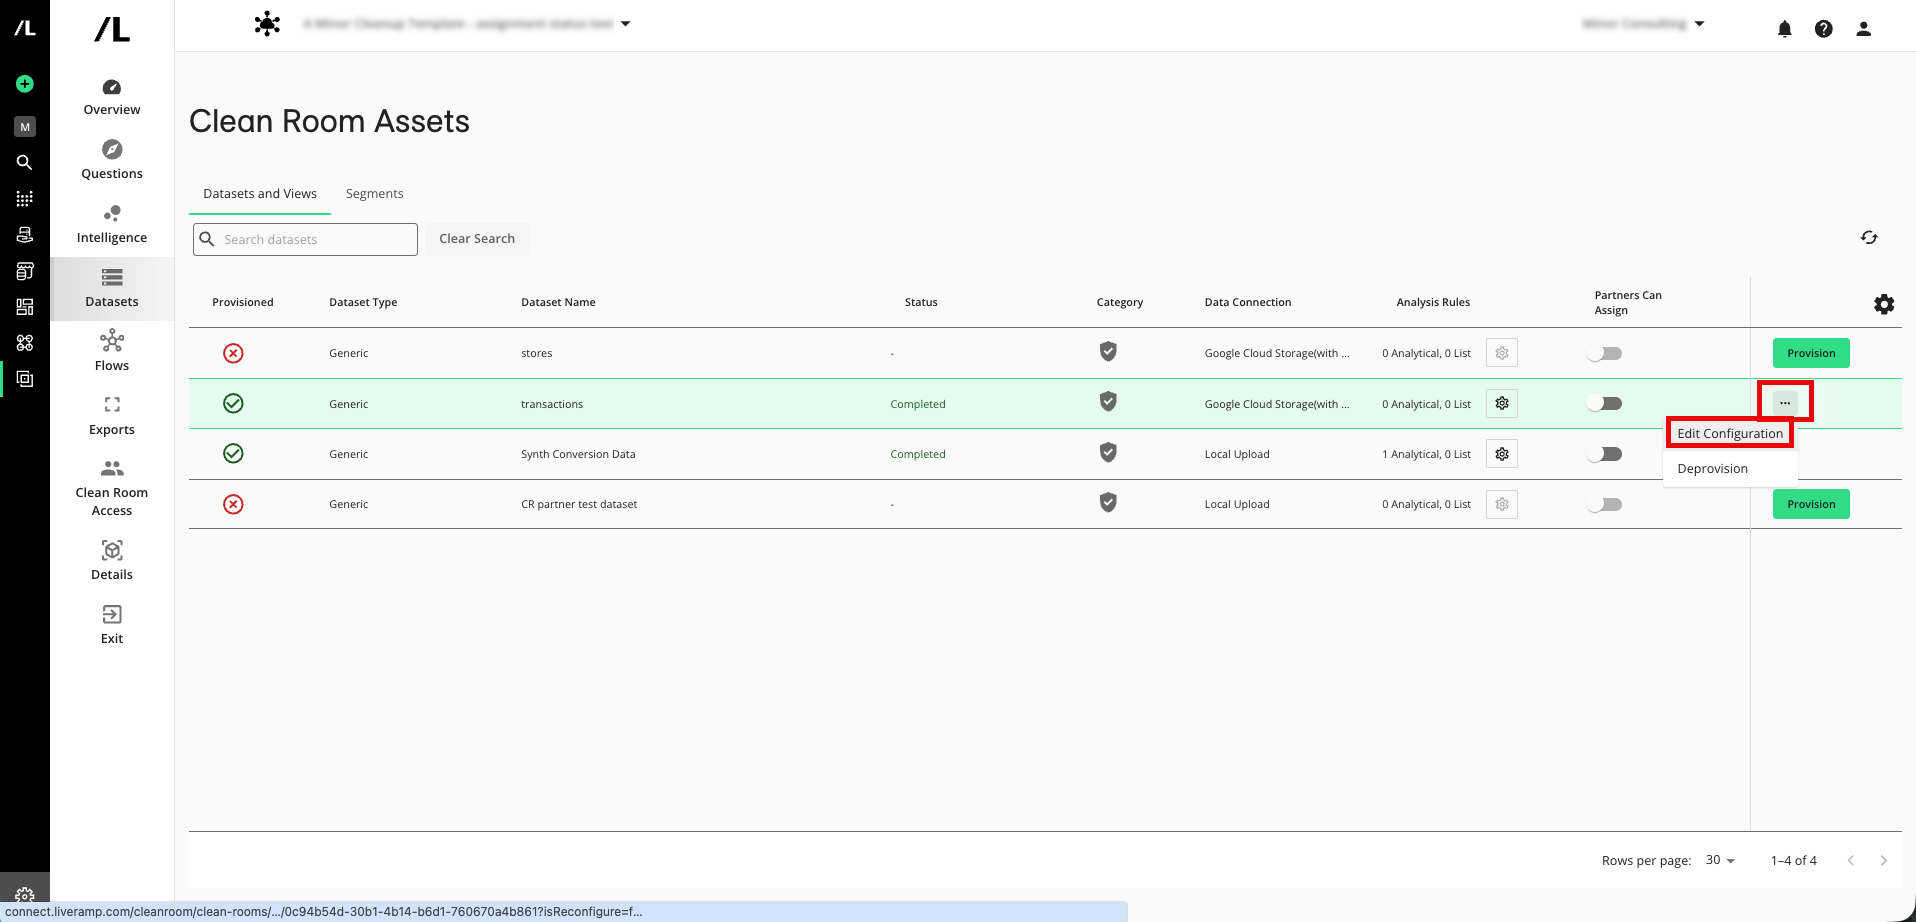Click into the Search datasets field

305,239
